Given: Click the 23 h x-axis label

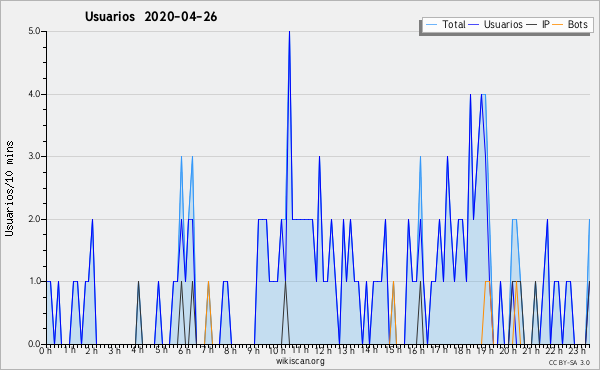Looking at the screenshot, I should click(x=576, y=350).
